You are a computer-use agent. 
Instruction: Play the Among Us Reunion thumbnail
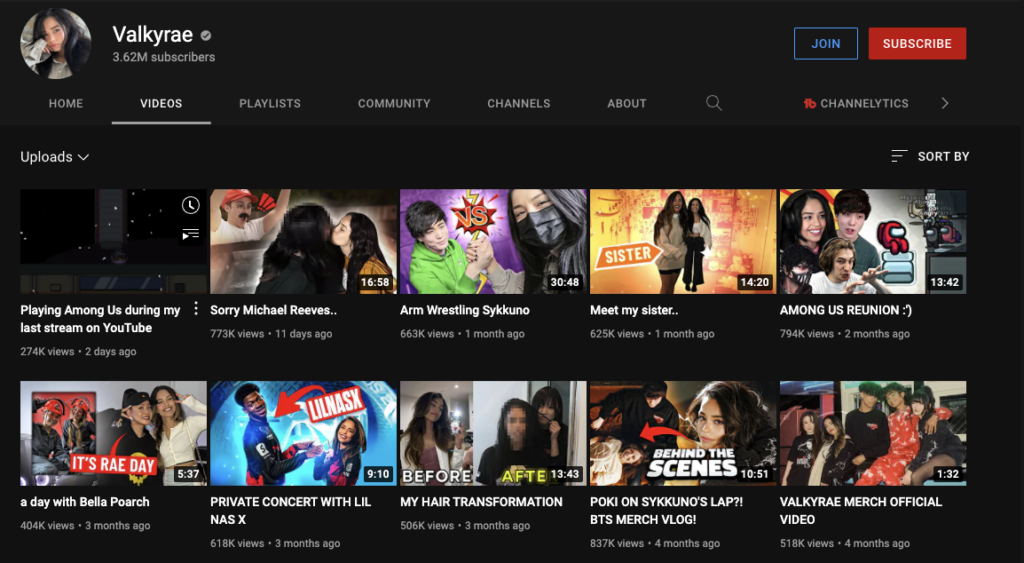coord(873,242)
